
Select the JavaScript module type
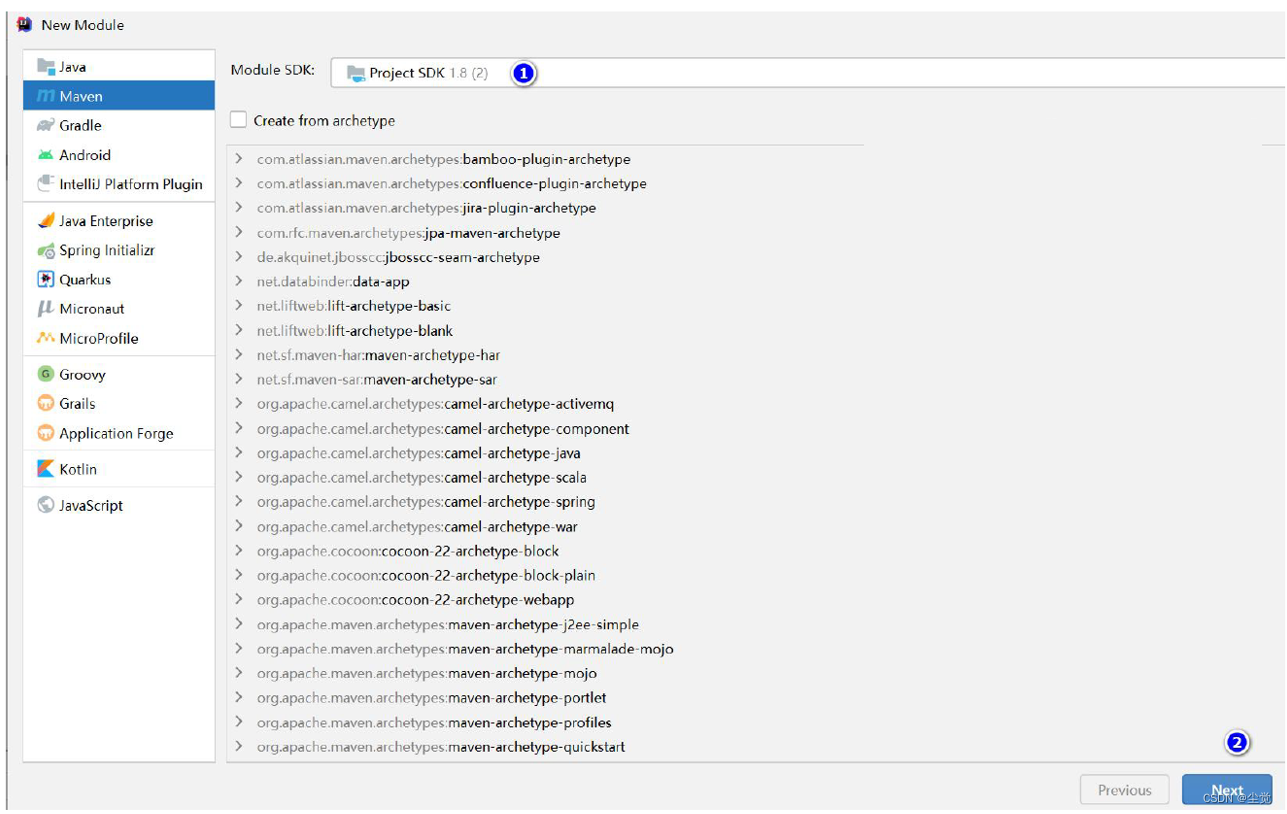click(90, 505)
